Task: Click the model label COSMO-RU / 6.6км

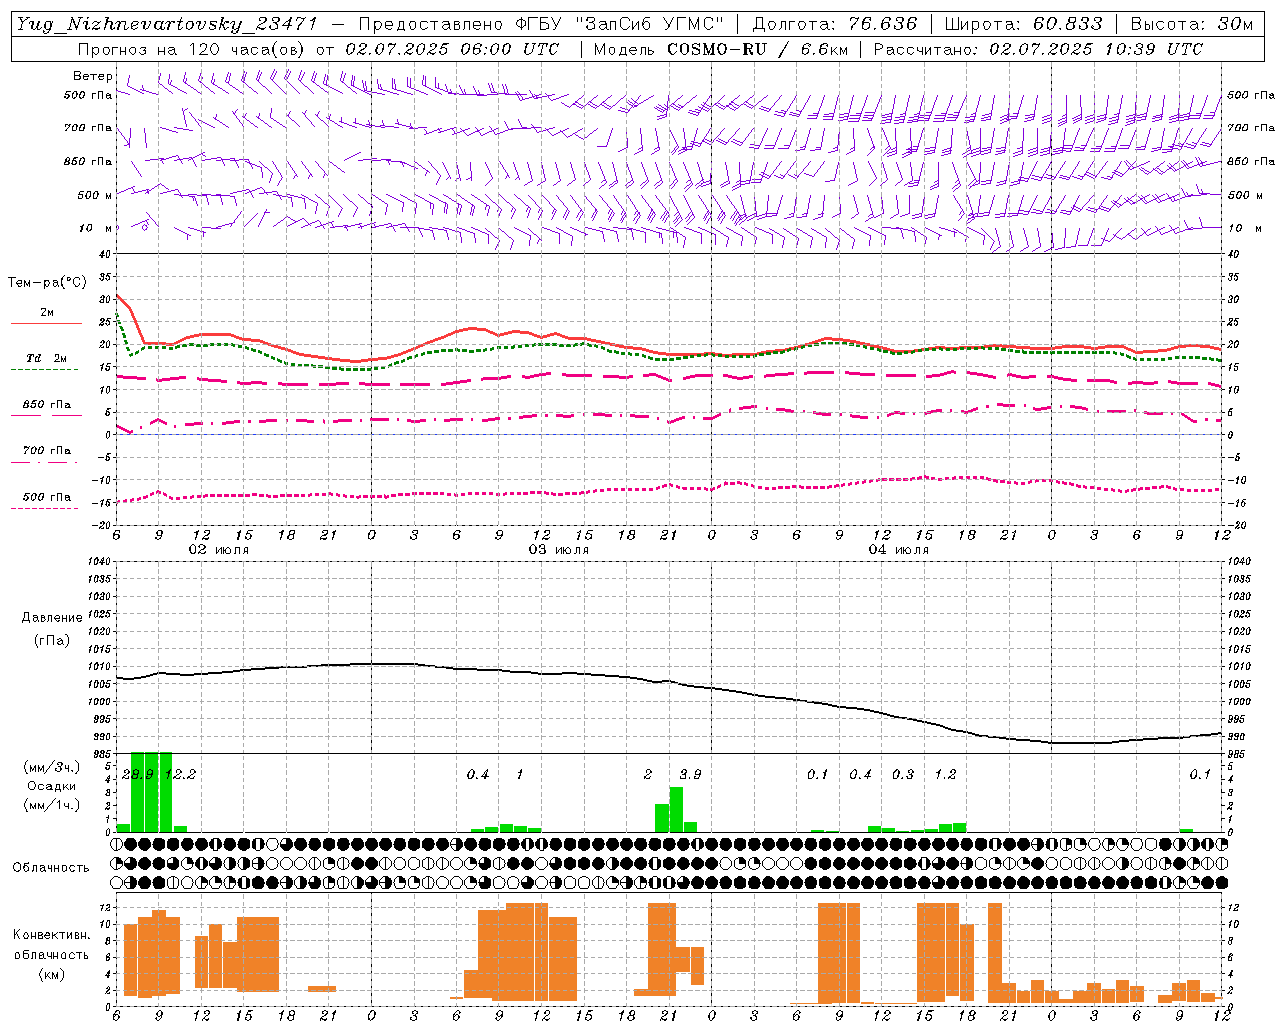Action: tap(757, 49)
